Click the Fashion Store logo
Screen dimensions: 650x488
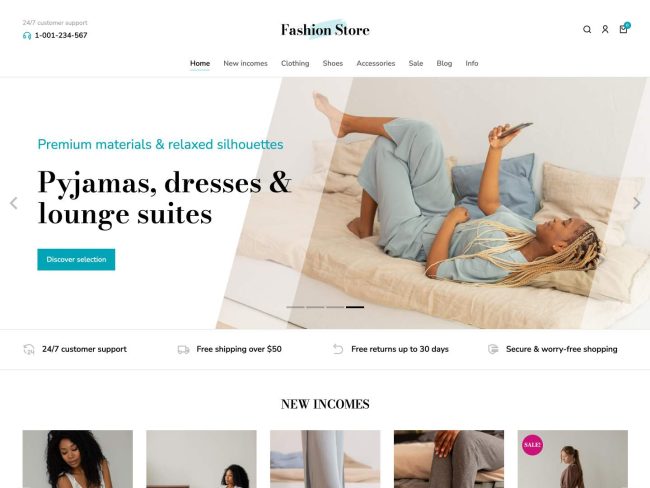pyautogui.click(x=325, y=29)
